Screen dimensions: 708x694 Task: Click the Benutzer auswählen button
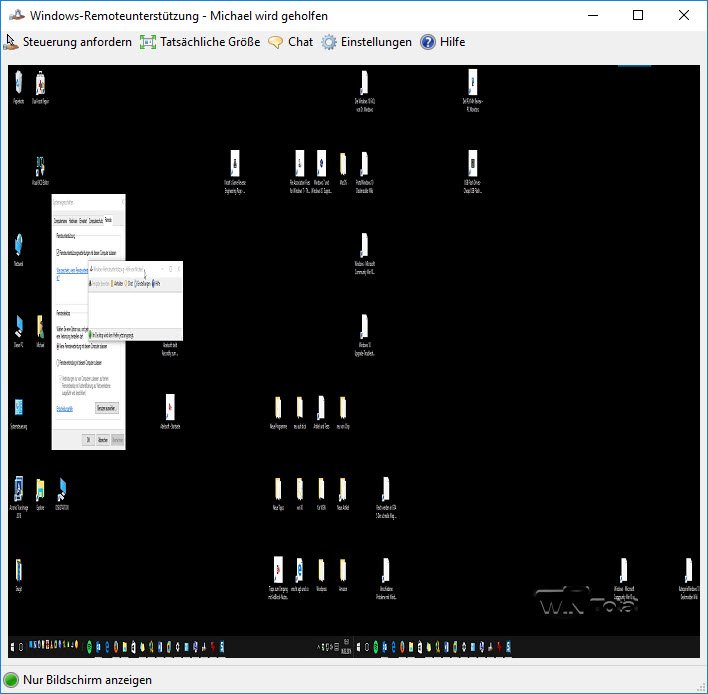click(x=107, y=408)
